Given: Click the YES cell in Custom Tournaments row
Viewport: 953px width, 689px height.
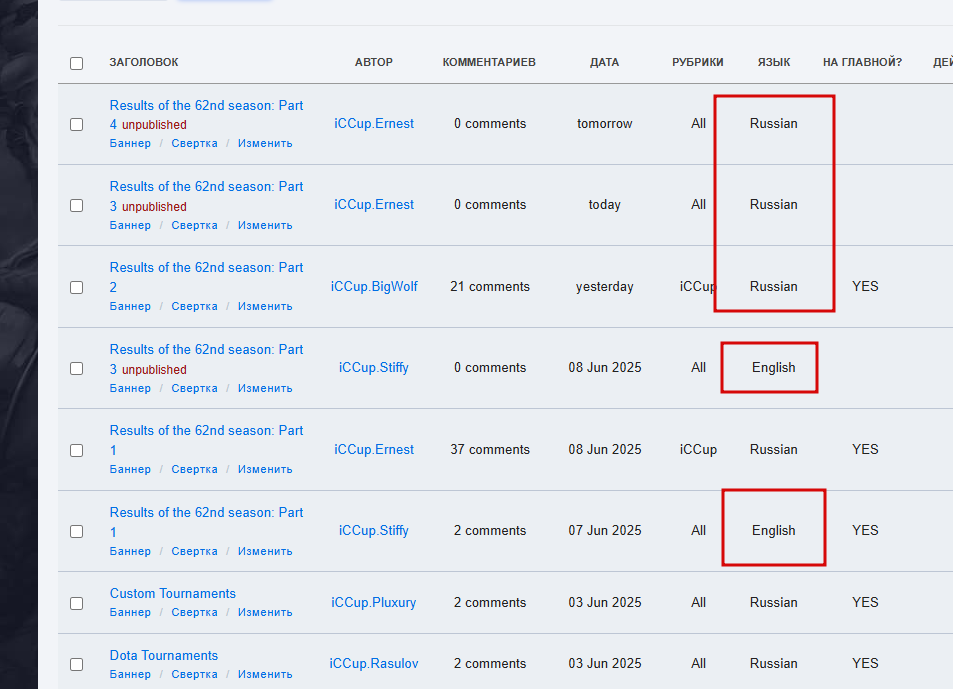Looking at the screenshot, I should 865,602.
